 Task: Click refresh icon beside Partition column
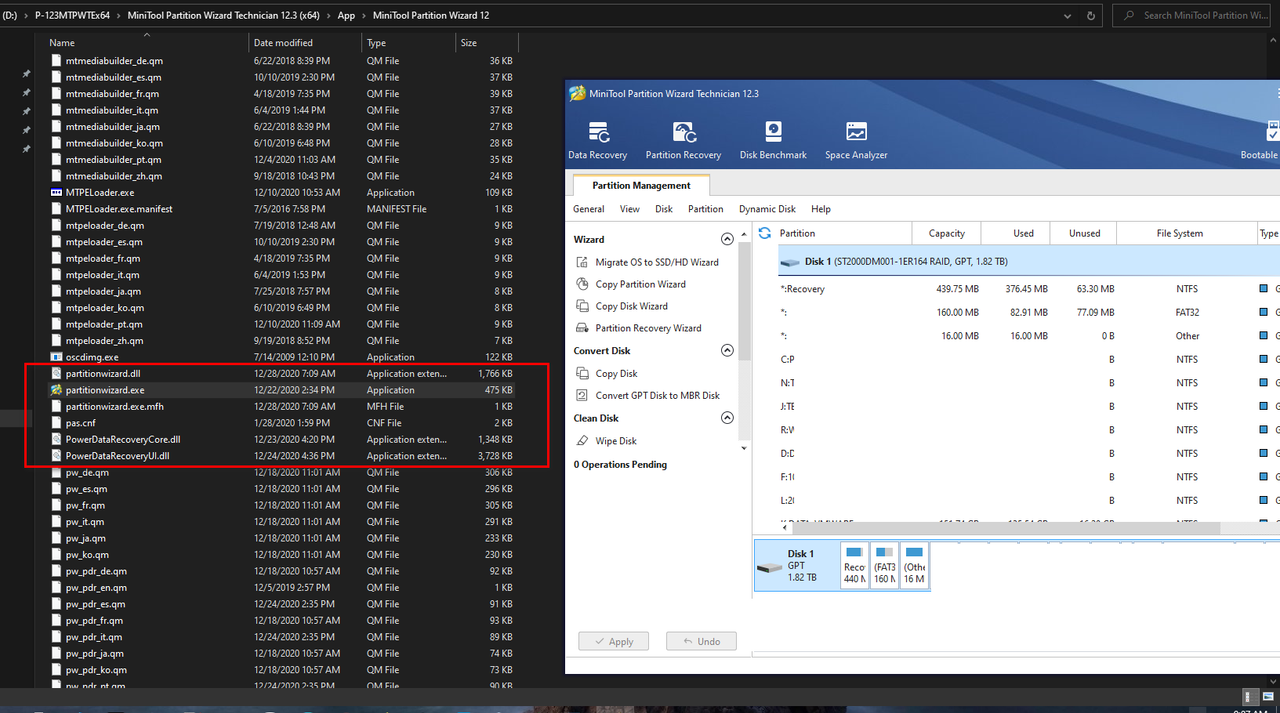coord(765,233)
